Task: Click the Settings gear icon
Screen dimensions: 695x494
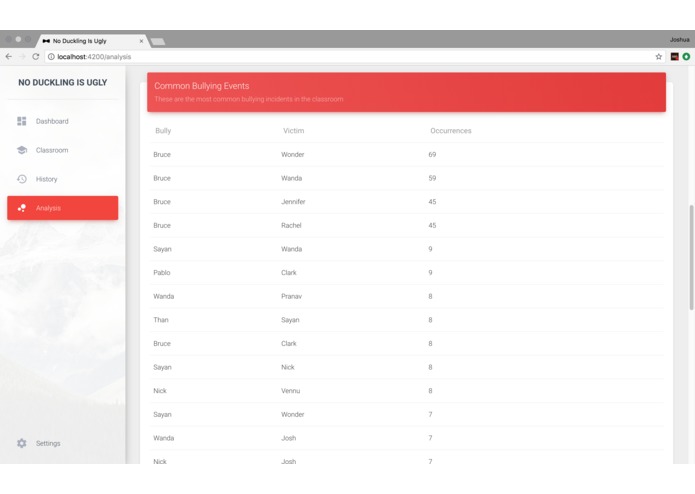Action: coord(22,443)
